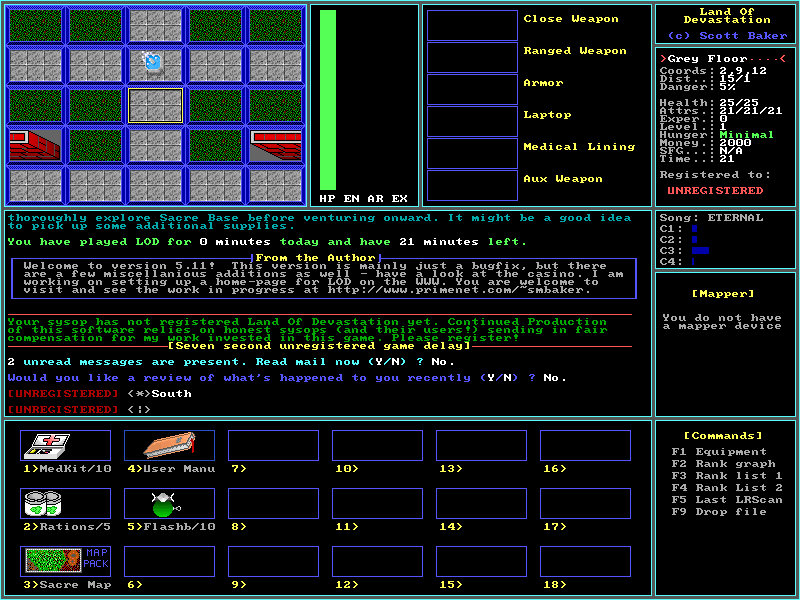Choose the F9 Drop file command
The image size is (800, 600).
[719, 511]
